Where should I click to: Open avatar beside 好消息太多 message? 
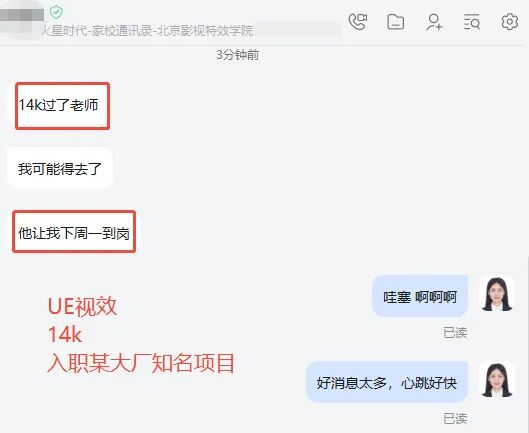497,379
